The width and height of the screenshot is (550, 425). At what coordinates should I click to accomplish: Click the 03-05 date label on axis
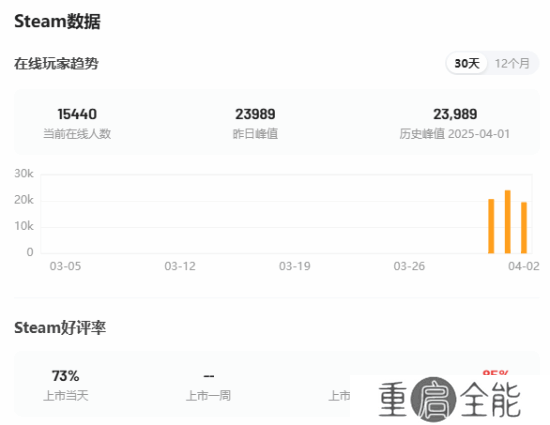pyautogui.click(x=65, y=266)
